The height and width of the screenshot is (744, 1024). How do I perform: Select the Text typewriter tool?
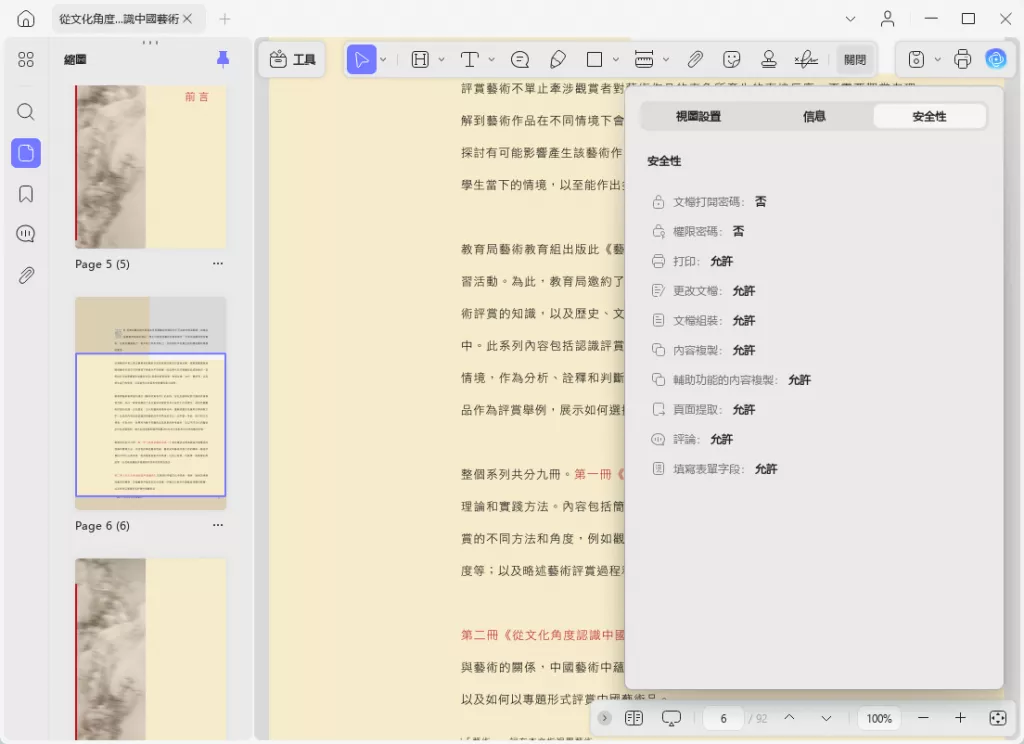click(x=470, y=59)
